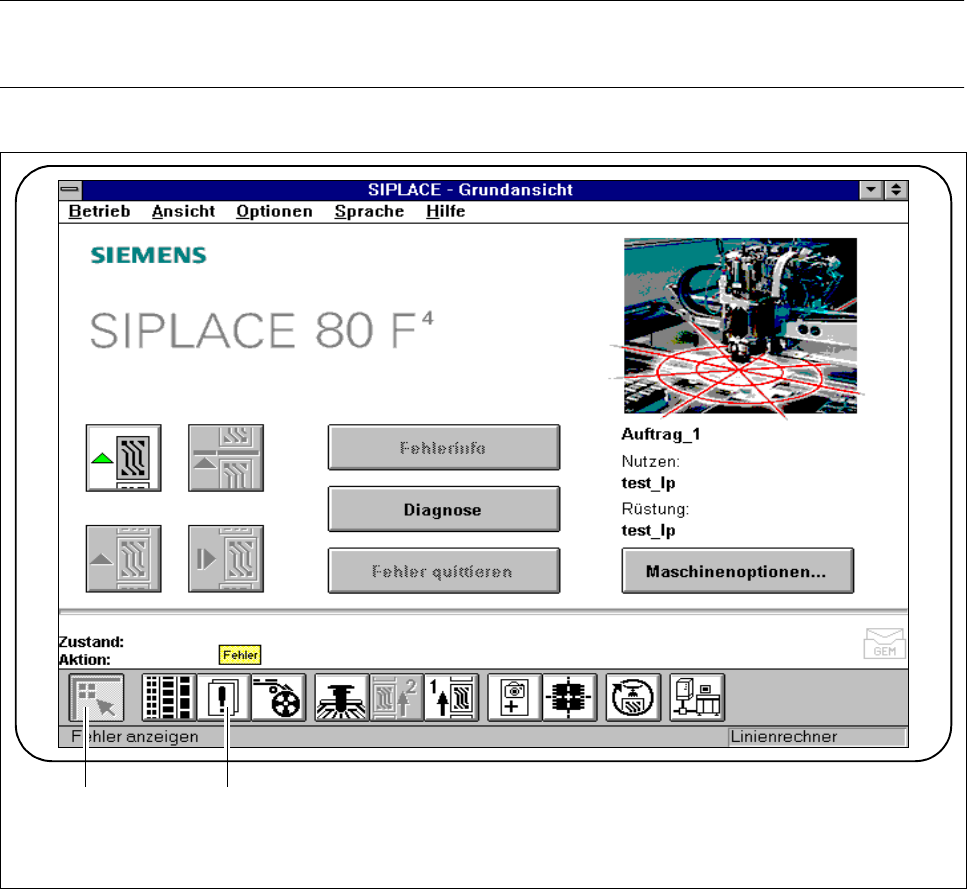Image resolution: width=967 pixels, height=889 pixels.
Task: Click the SIPLACE placement head photo
Action: [740, 326]
